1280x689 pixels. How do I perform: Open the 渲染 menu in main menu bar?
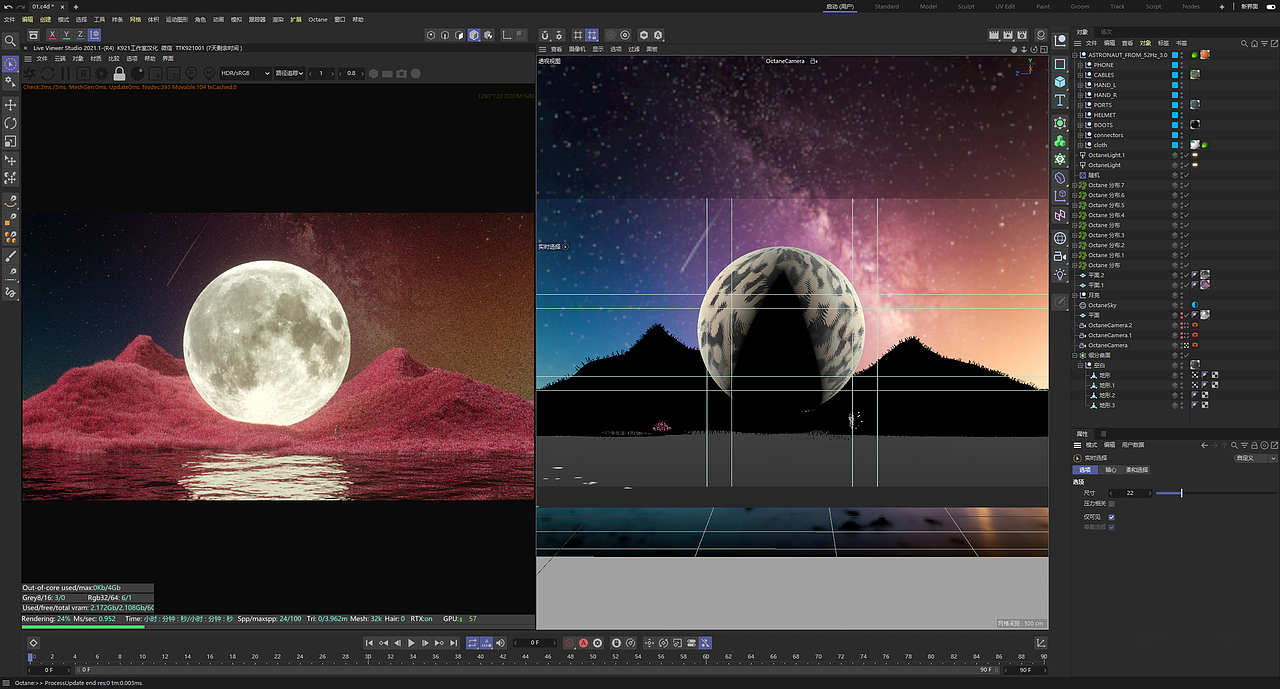click(278, 19)
